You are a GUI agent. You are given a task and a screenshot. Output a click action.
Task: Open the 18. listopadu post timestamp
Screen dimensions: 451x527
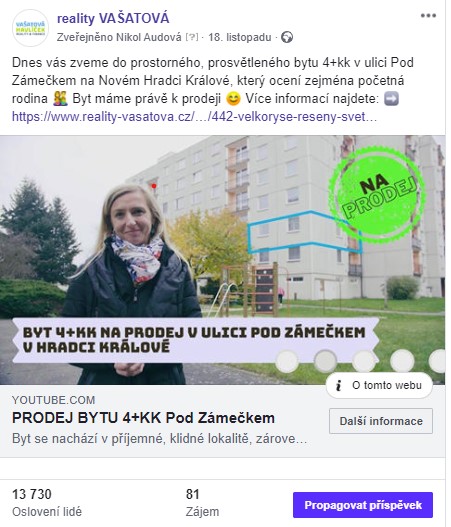pos(240,37)
